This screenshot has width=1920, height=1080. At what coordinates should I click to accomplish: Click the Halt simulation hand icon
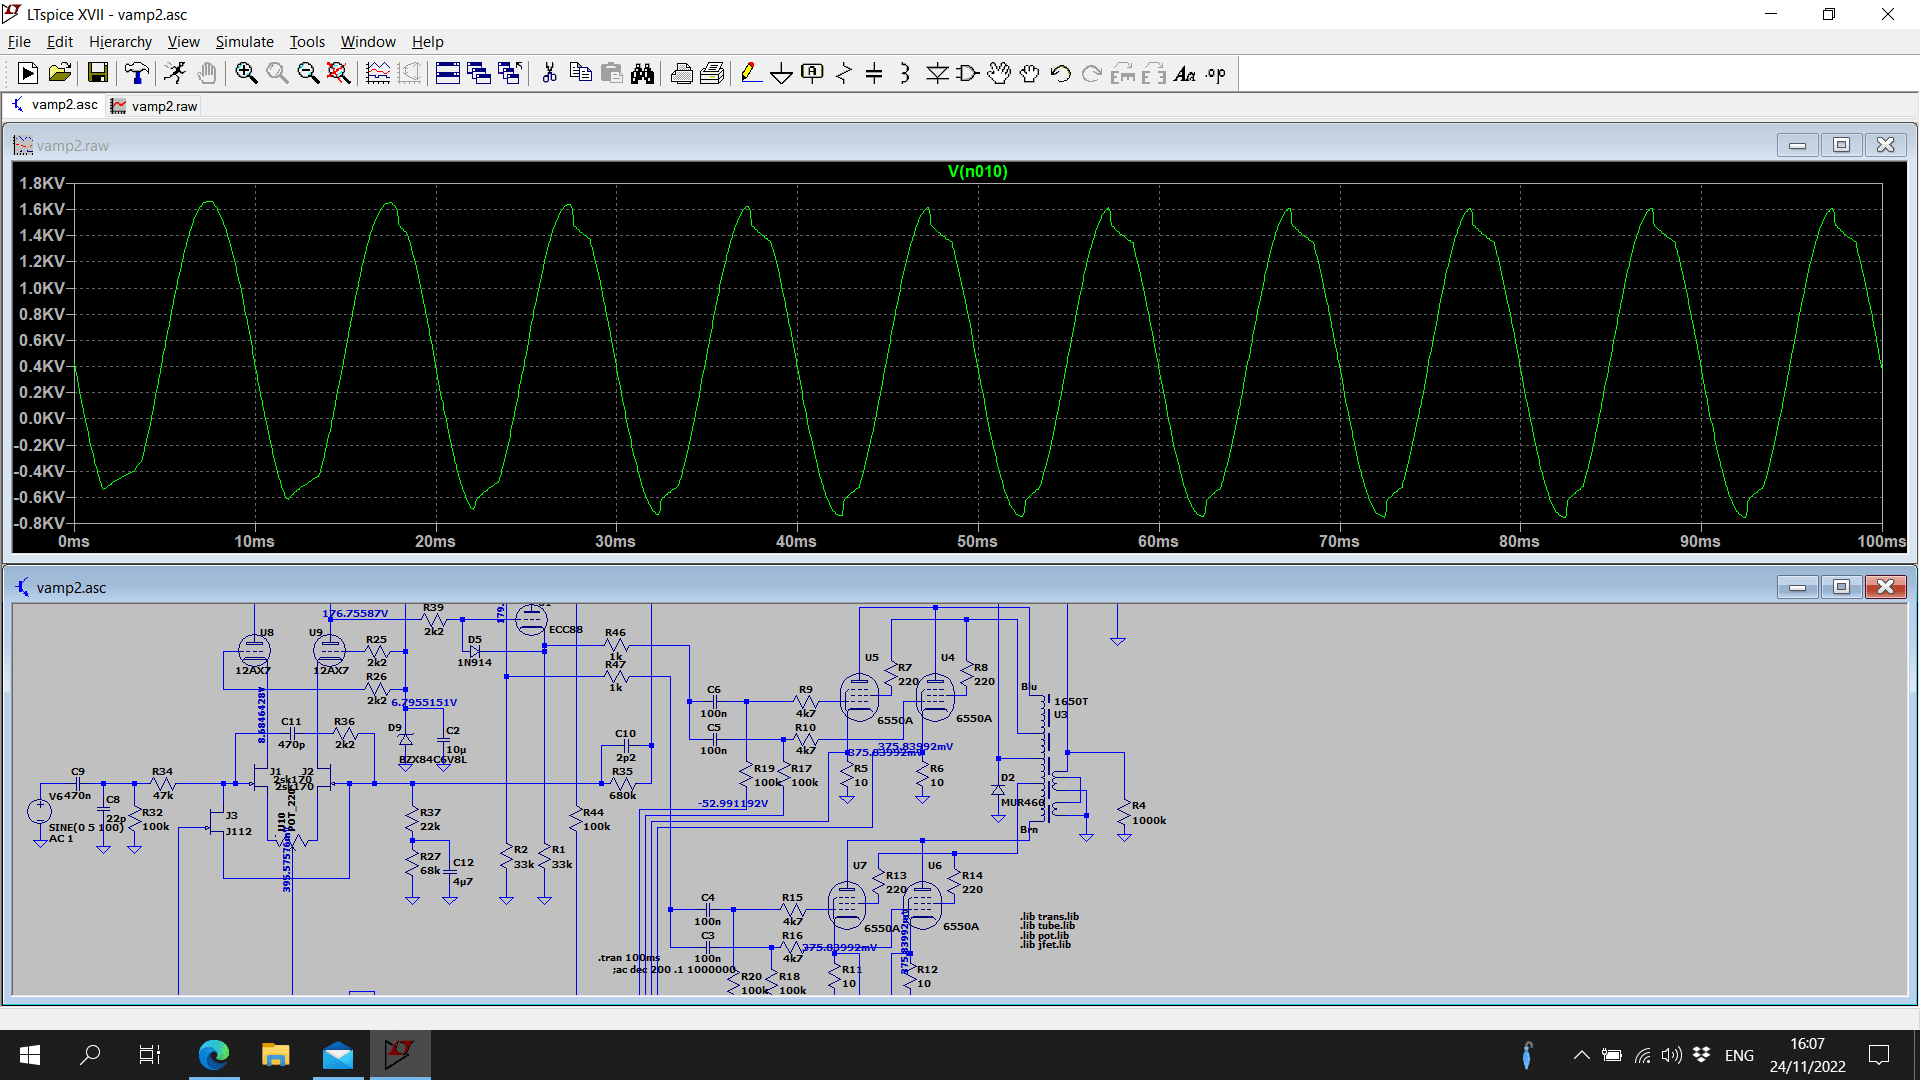point(207,73)
